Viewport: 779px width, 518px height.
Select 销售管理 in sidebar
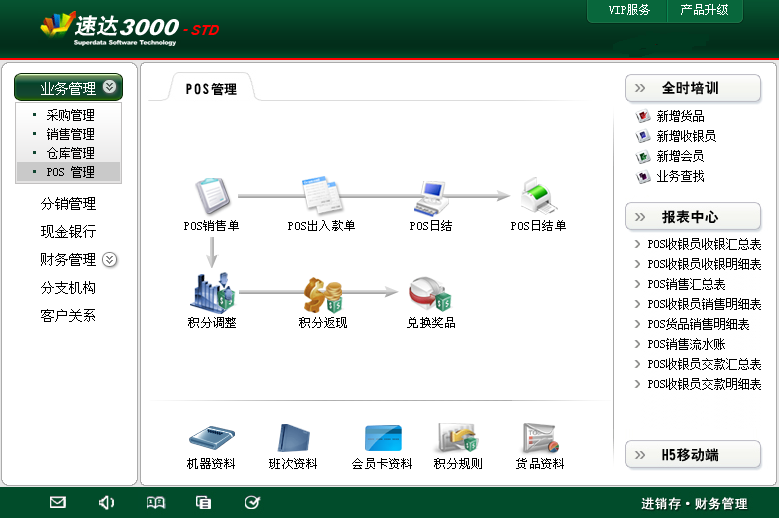tap(69, 134)
